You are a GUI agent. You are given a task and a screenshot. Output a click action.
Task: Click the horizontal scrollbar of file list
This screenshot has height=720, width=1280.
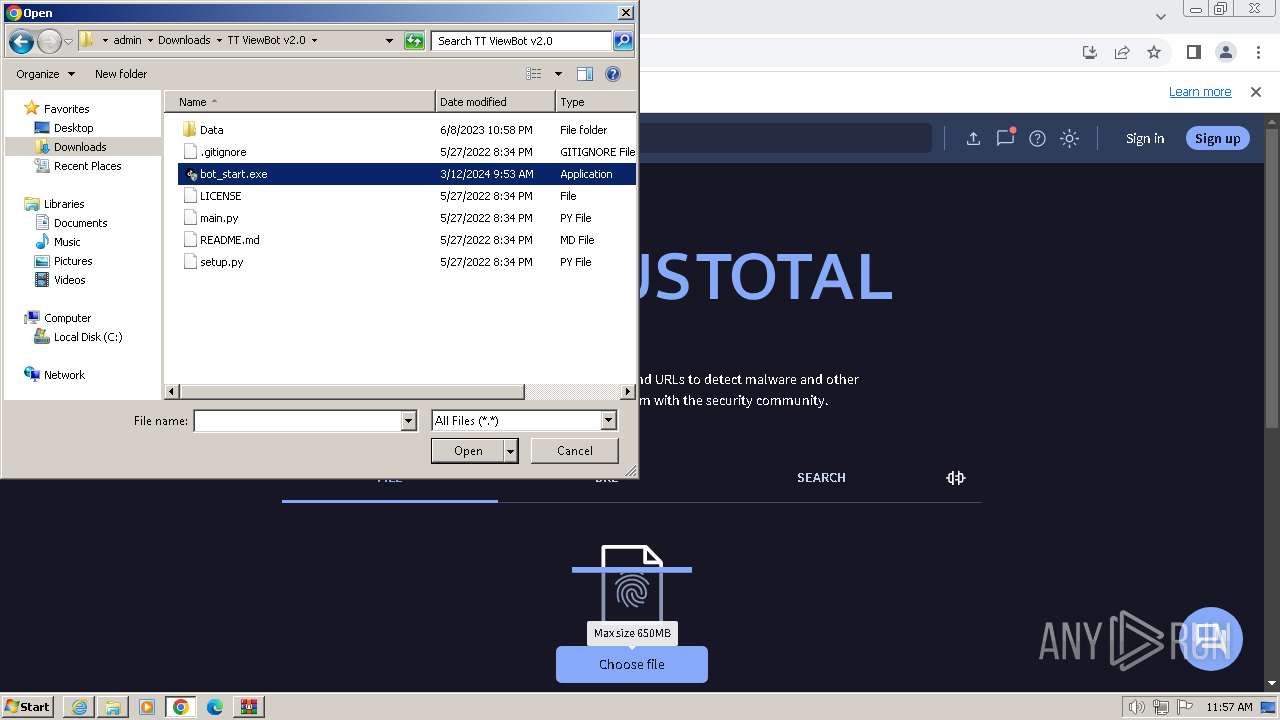pyautogui.click(x=351, y=392)
